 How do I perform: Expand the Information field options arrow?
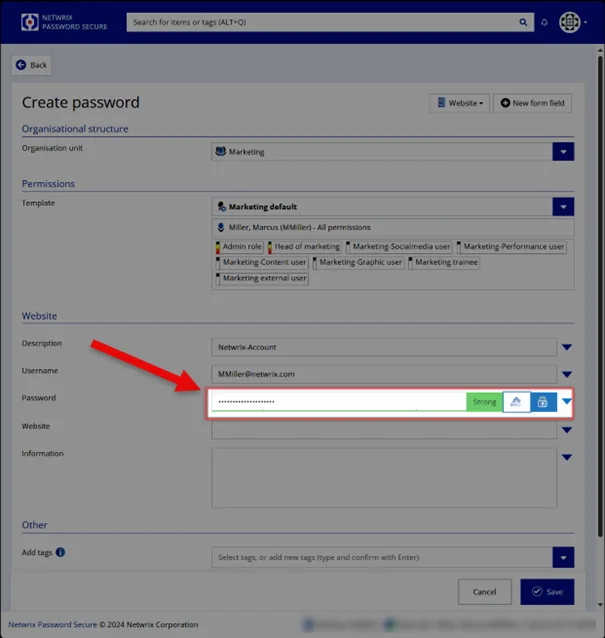pyautogui.click(x=567, y=457)
